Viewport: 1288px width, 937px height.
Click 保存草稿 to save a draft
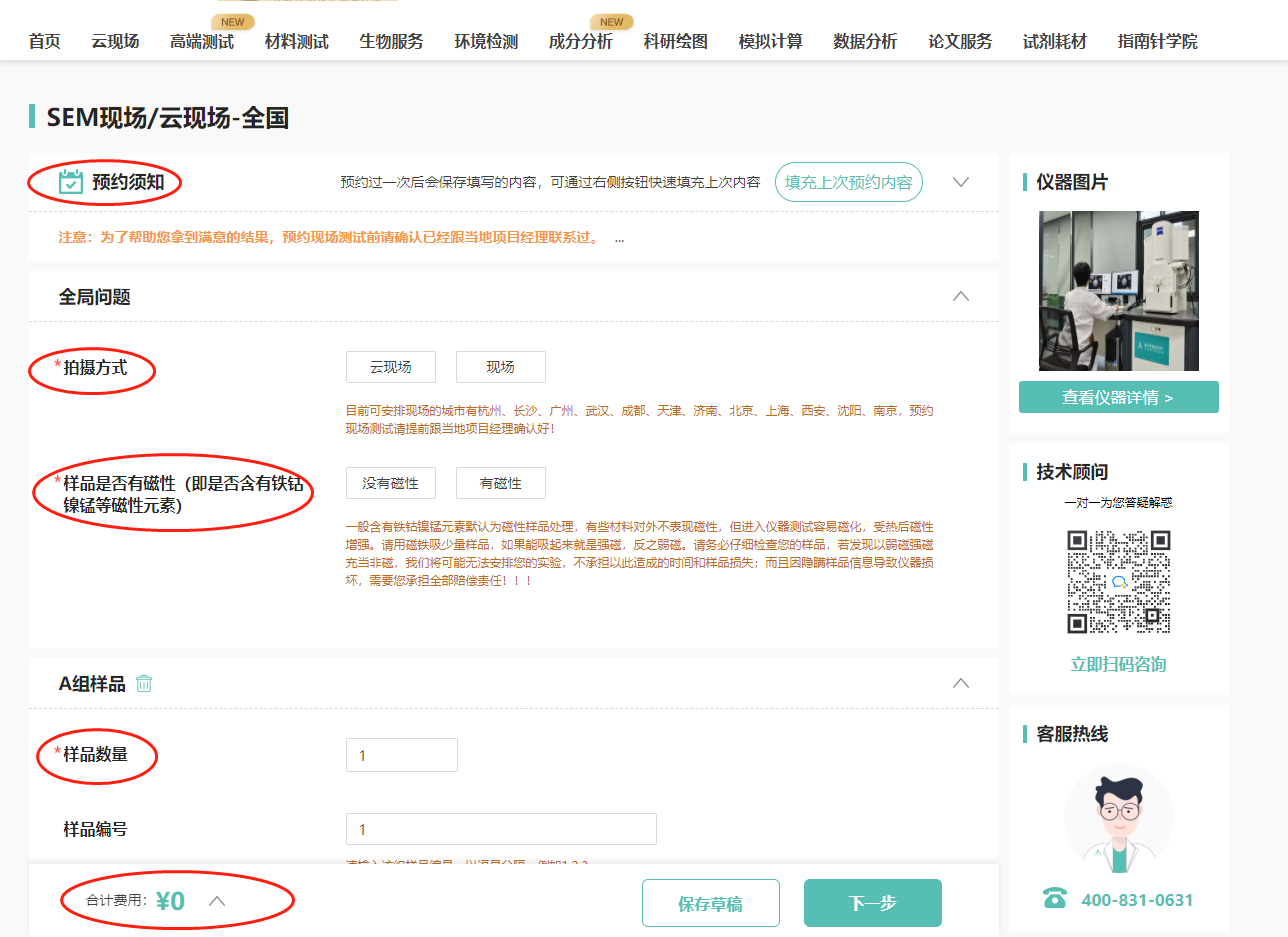[x=711, y=902]
